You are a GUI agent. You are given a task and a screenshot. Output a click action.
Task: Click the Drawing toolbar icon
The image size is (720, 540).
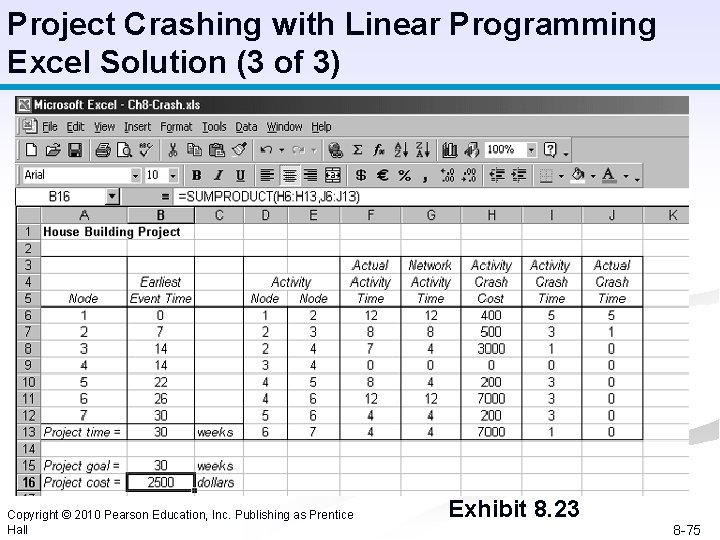472,150
